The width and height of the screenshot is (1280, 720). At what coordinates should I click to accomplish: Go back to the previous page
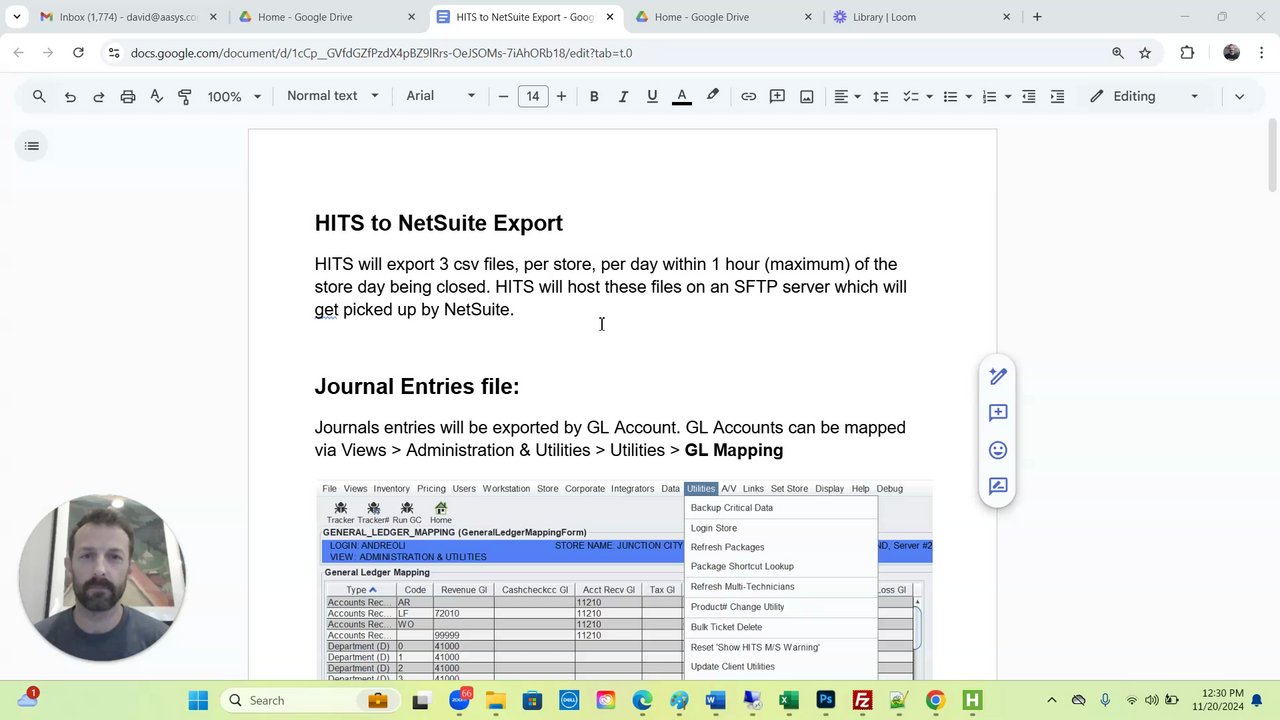pos(19,53)
